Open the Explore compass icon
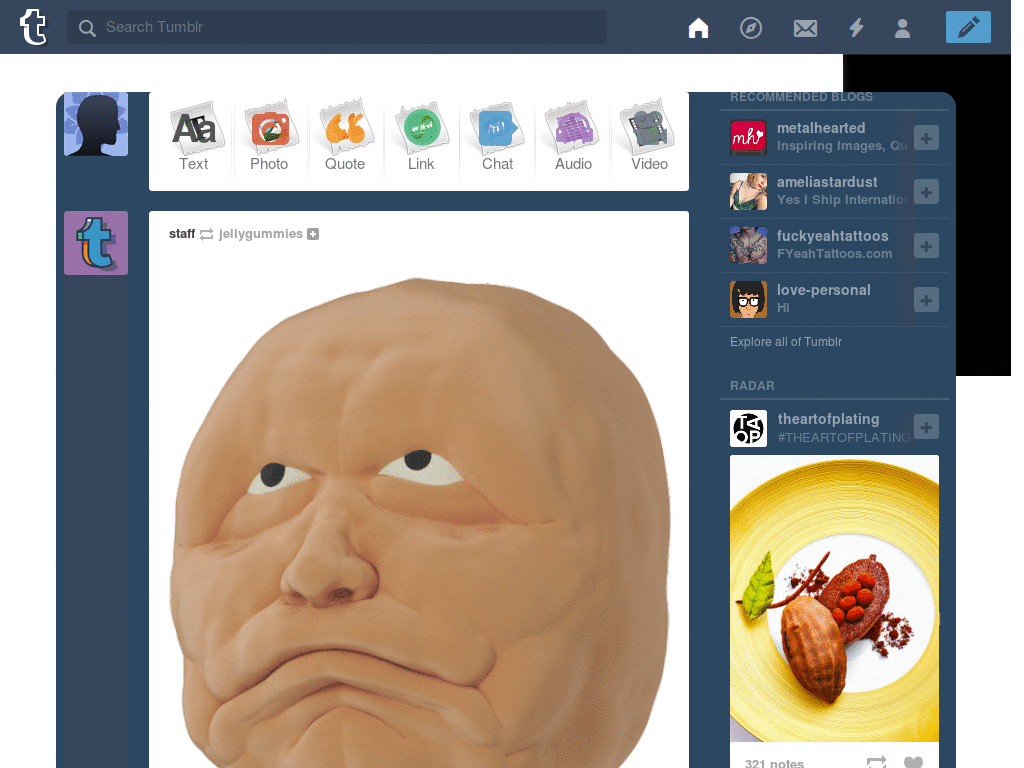Viewport: 1024px width, 768px height. (x=750, y=28)
